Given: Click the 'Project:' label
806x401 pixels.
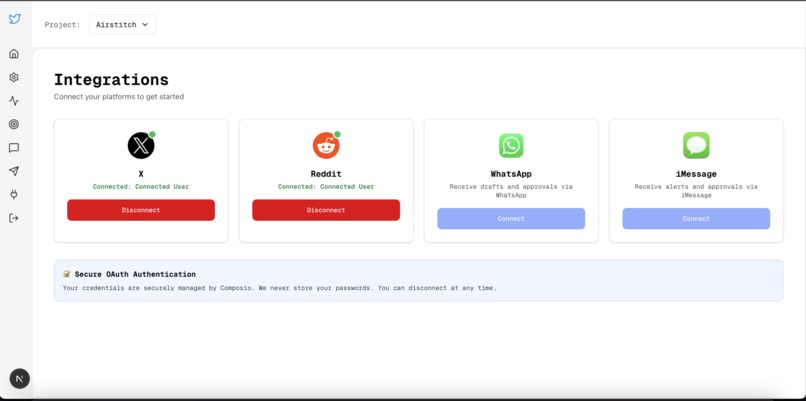Looking at the screenshot, I should coord(62,25).
